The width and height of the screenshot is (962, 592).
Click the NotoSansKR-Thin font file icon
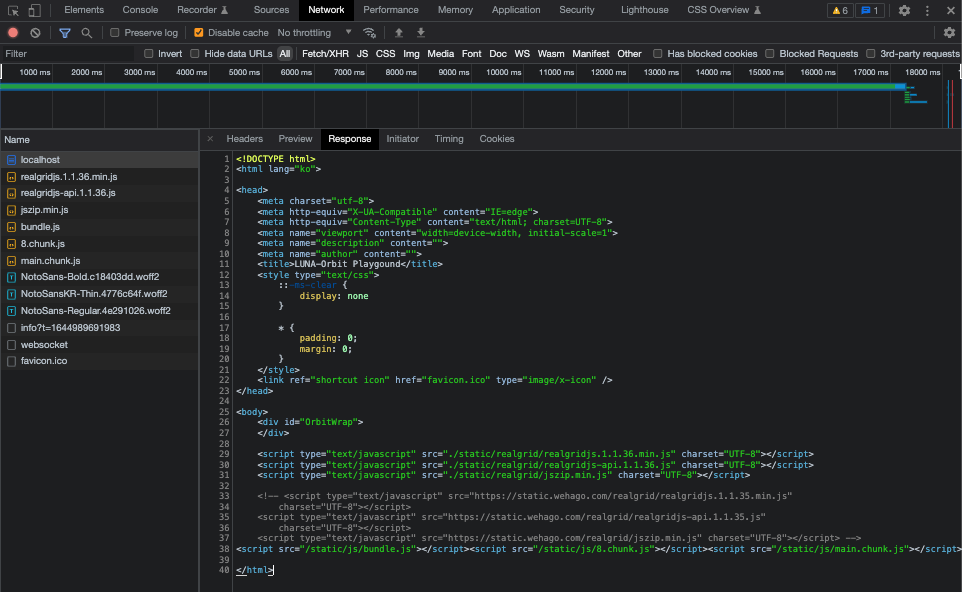(11, 294)
